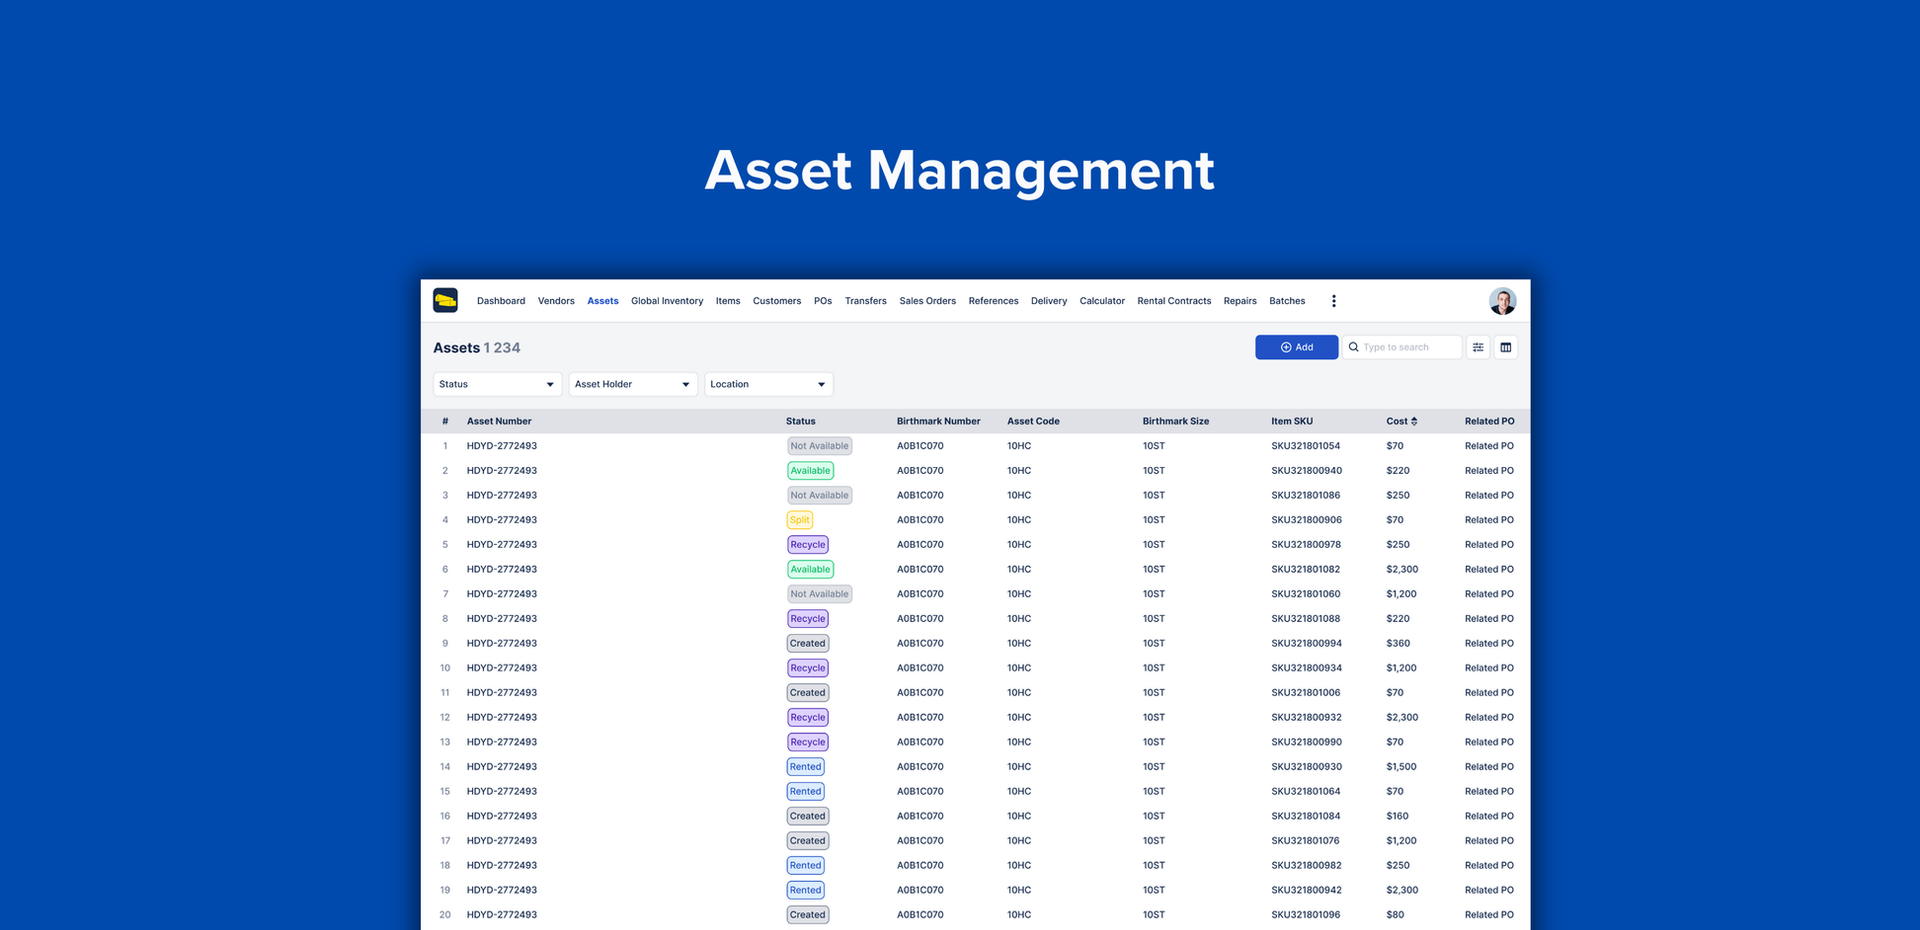Click the yellow app logo icon
Screen dimensions: 1920x930
(445, 300)
